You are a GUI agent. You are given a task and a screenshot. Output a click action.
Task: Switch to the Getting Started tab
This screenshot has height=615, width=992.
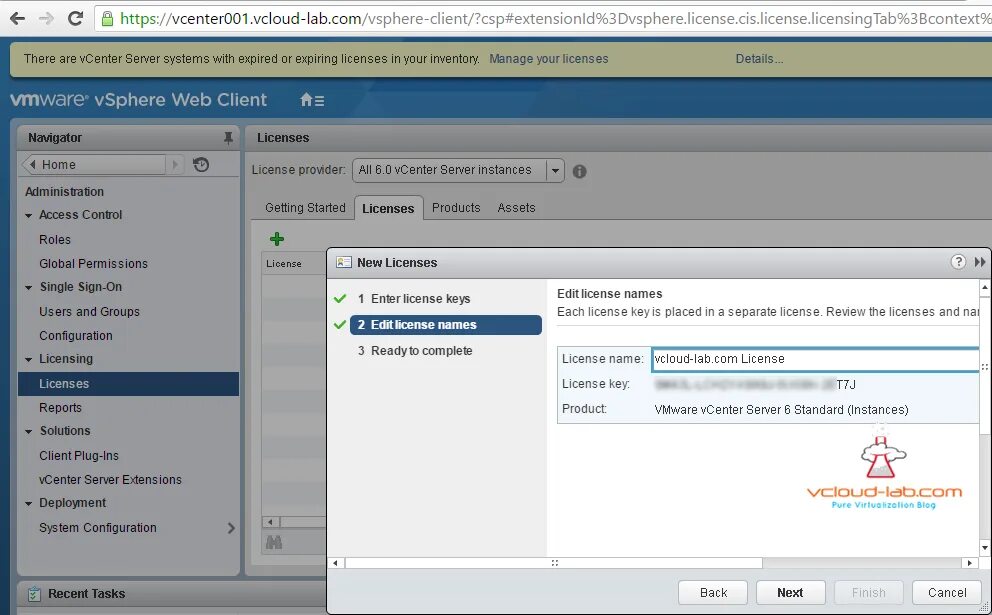[x=305, y=208]
